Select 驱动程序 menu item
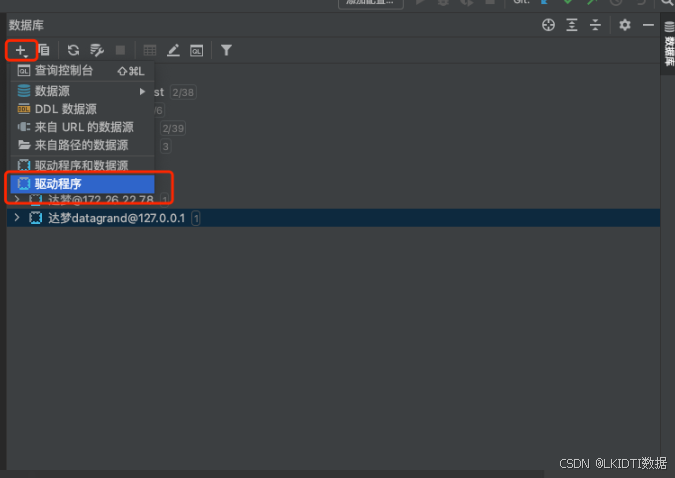 click(82, 184)
